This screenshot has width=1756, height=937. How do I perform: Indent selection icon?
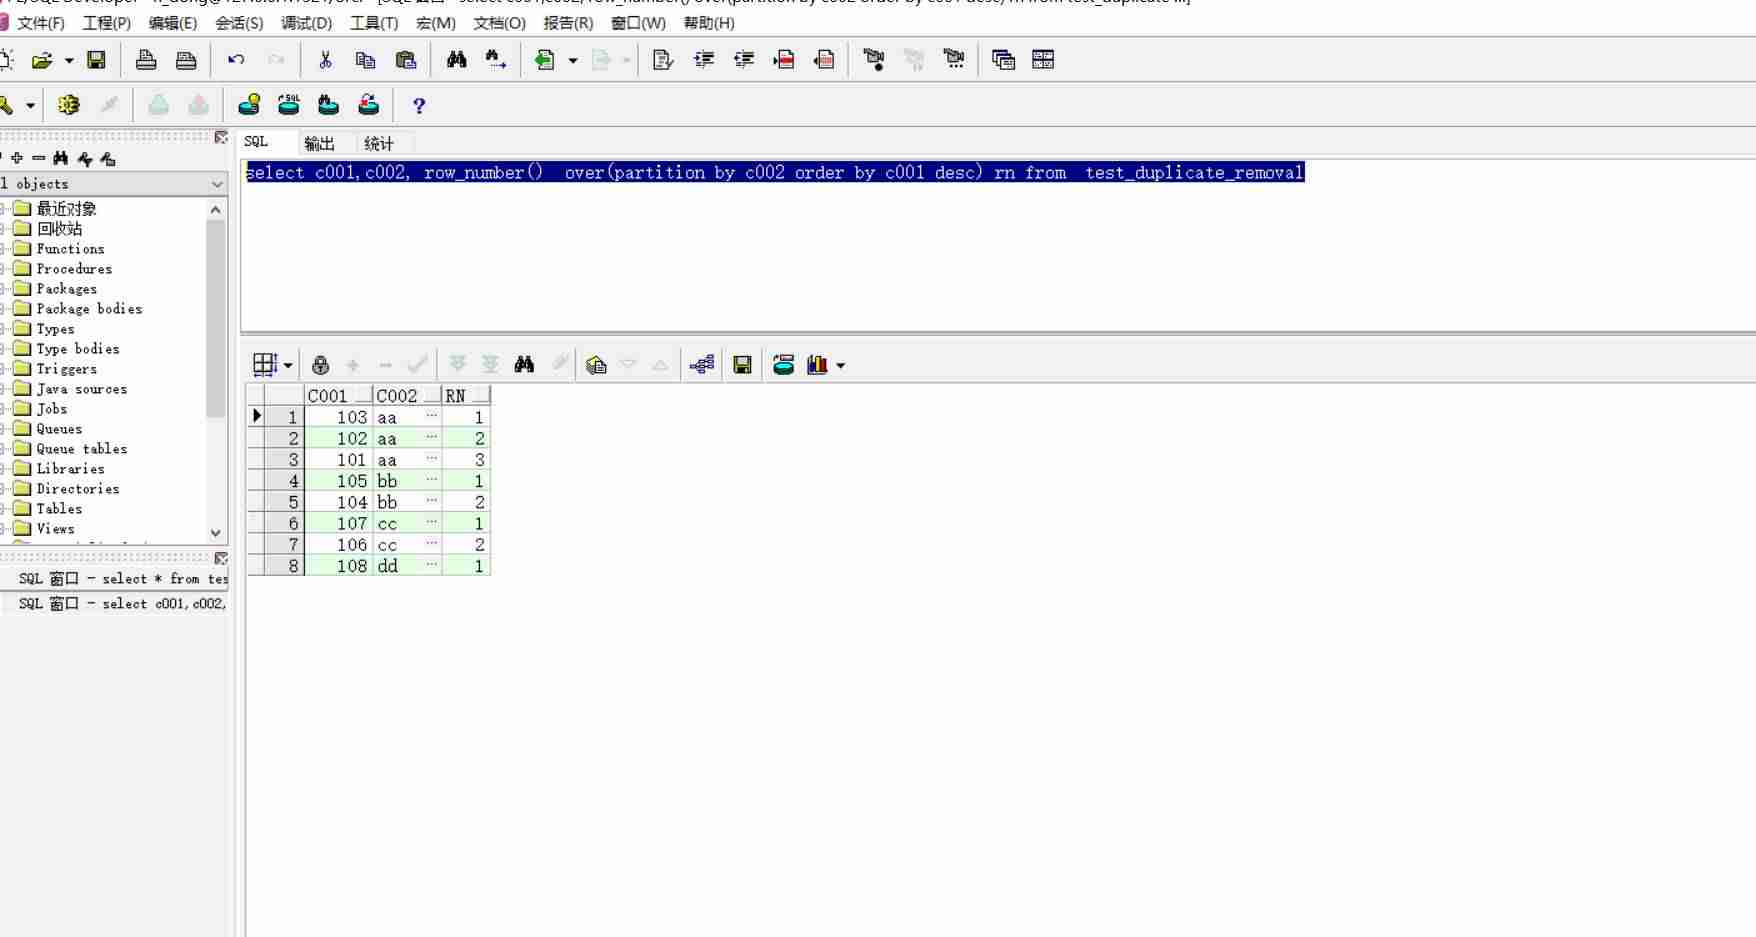[x=704, y=60]
